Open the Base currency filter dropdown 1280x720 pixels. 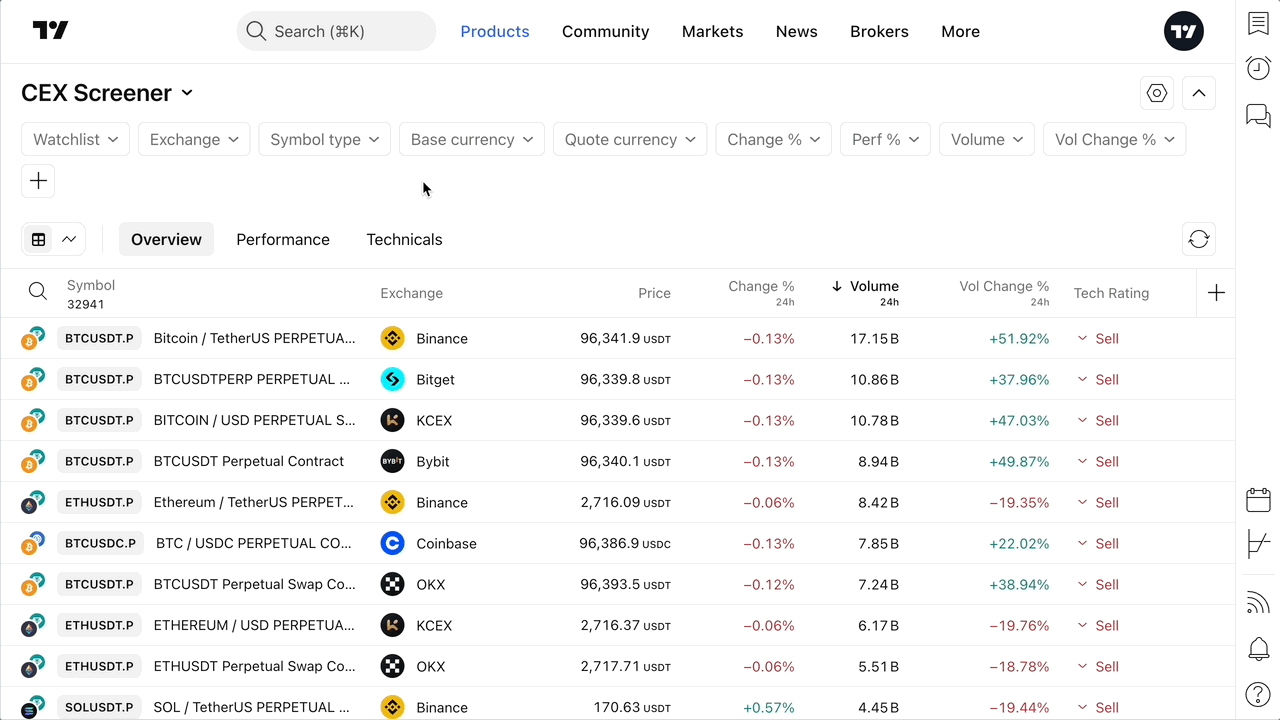[x=472, y=139]
